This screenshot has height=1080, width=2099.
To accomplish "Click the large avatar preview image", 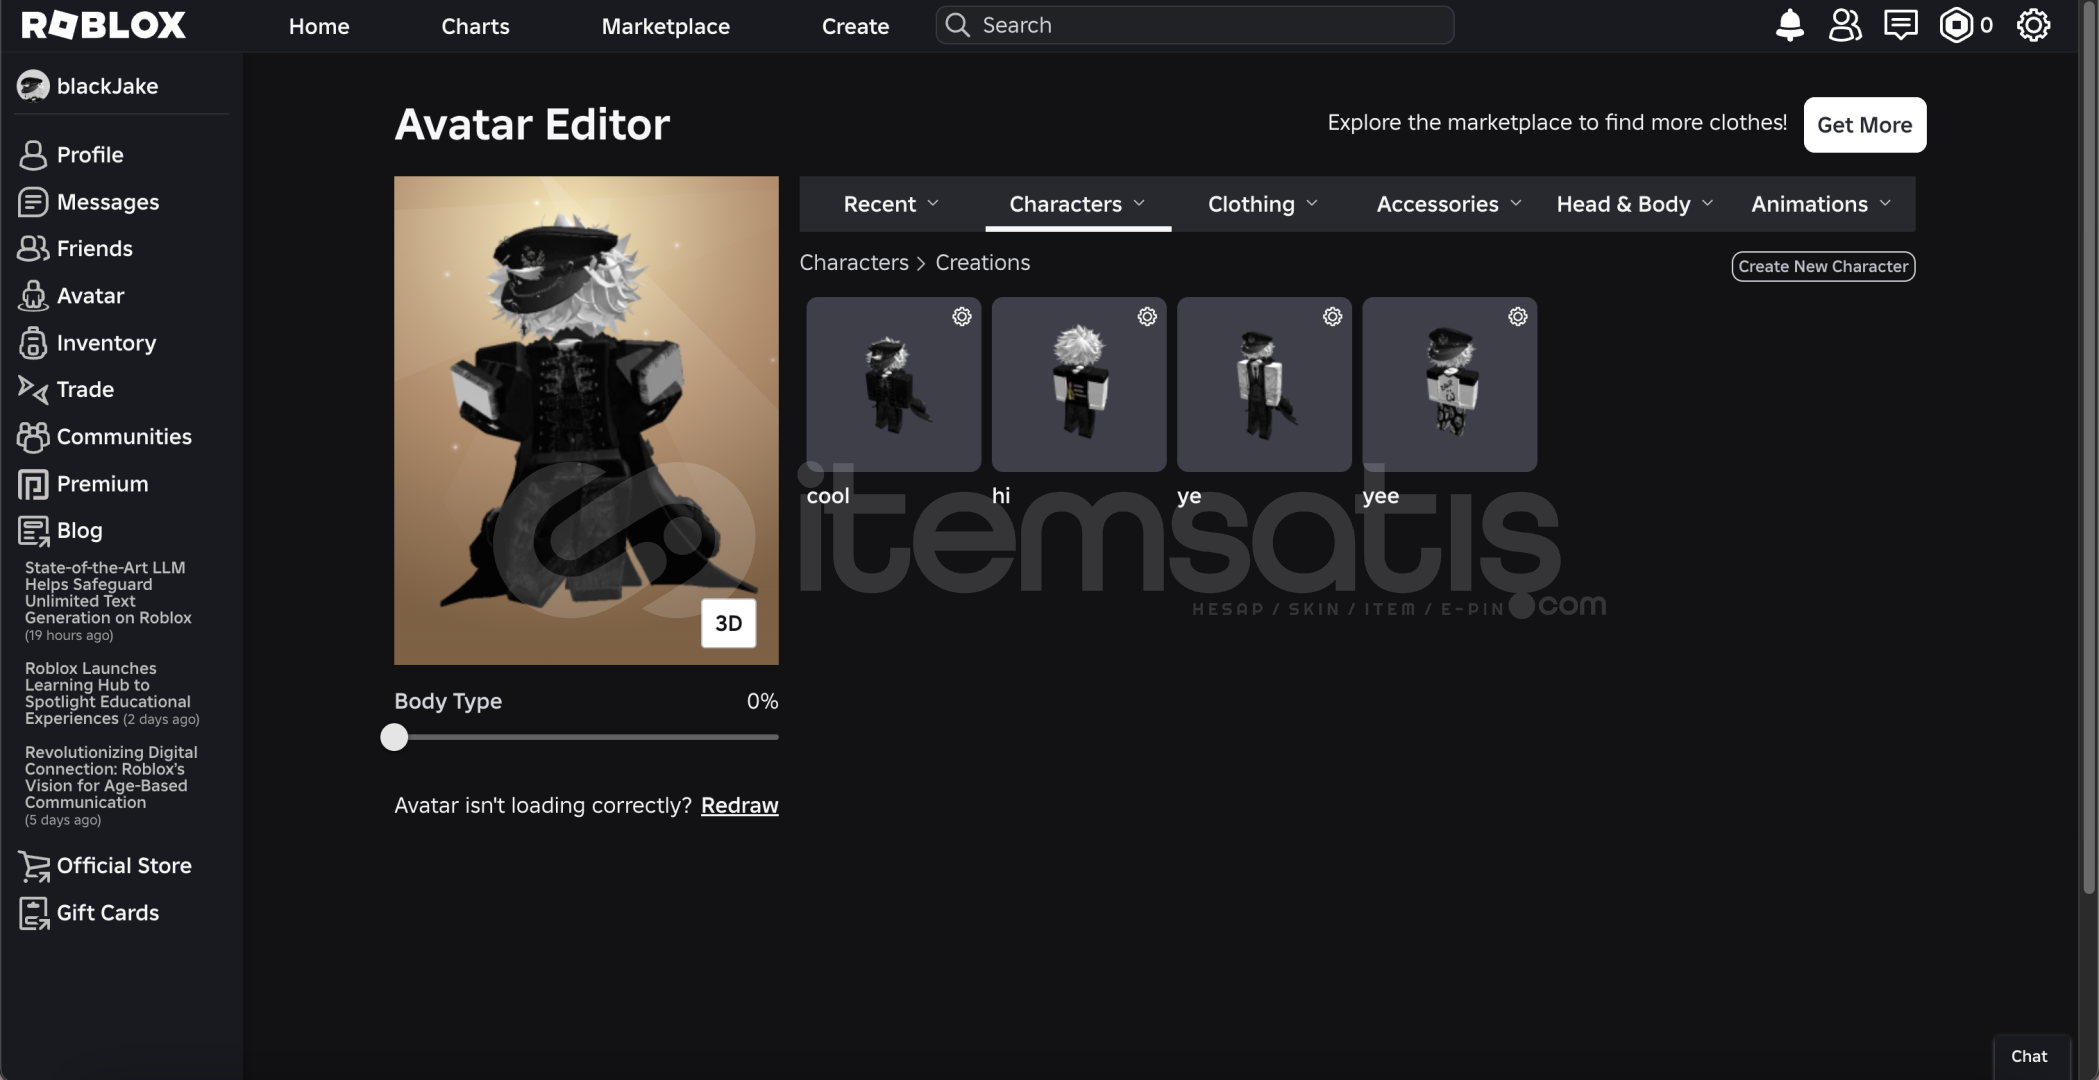I will click(586, 420).
